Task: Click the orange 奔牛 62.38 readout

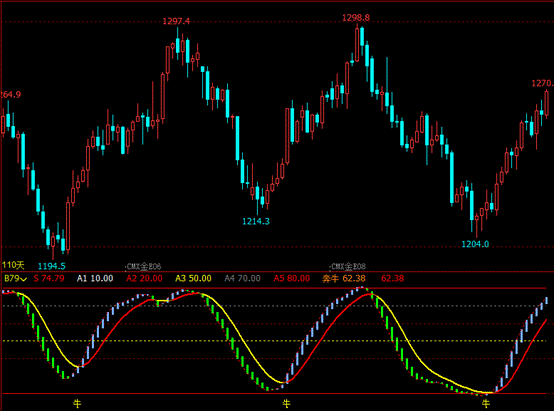Action: coord(343,278)
